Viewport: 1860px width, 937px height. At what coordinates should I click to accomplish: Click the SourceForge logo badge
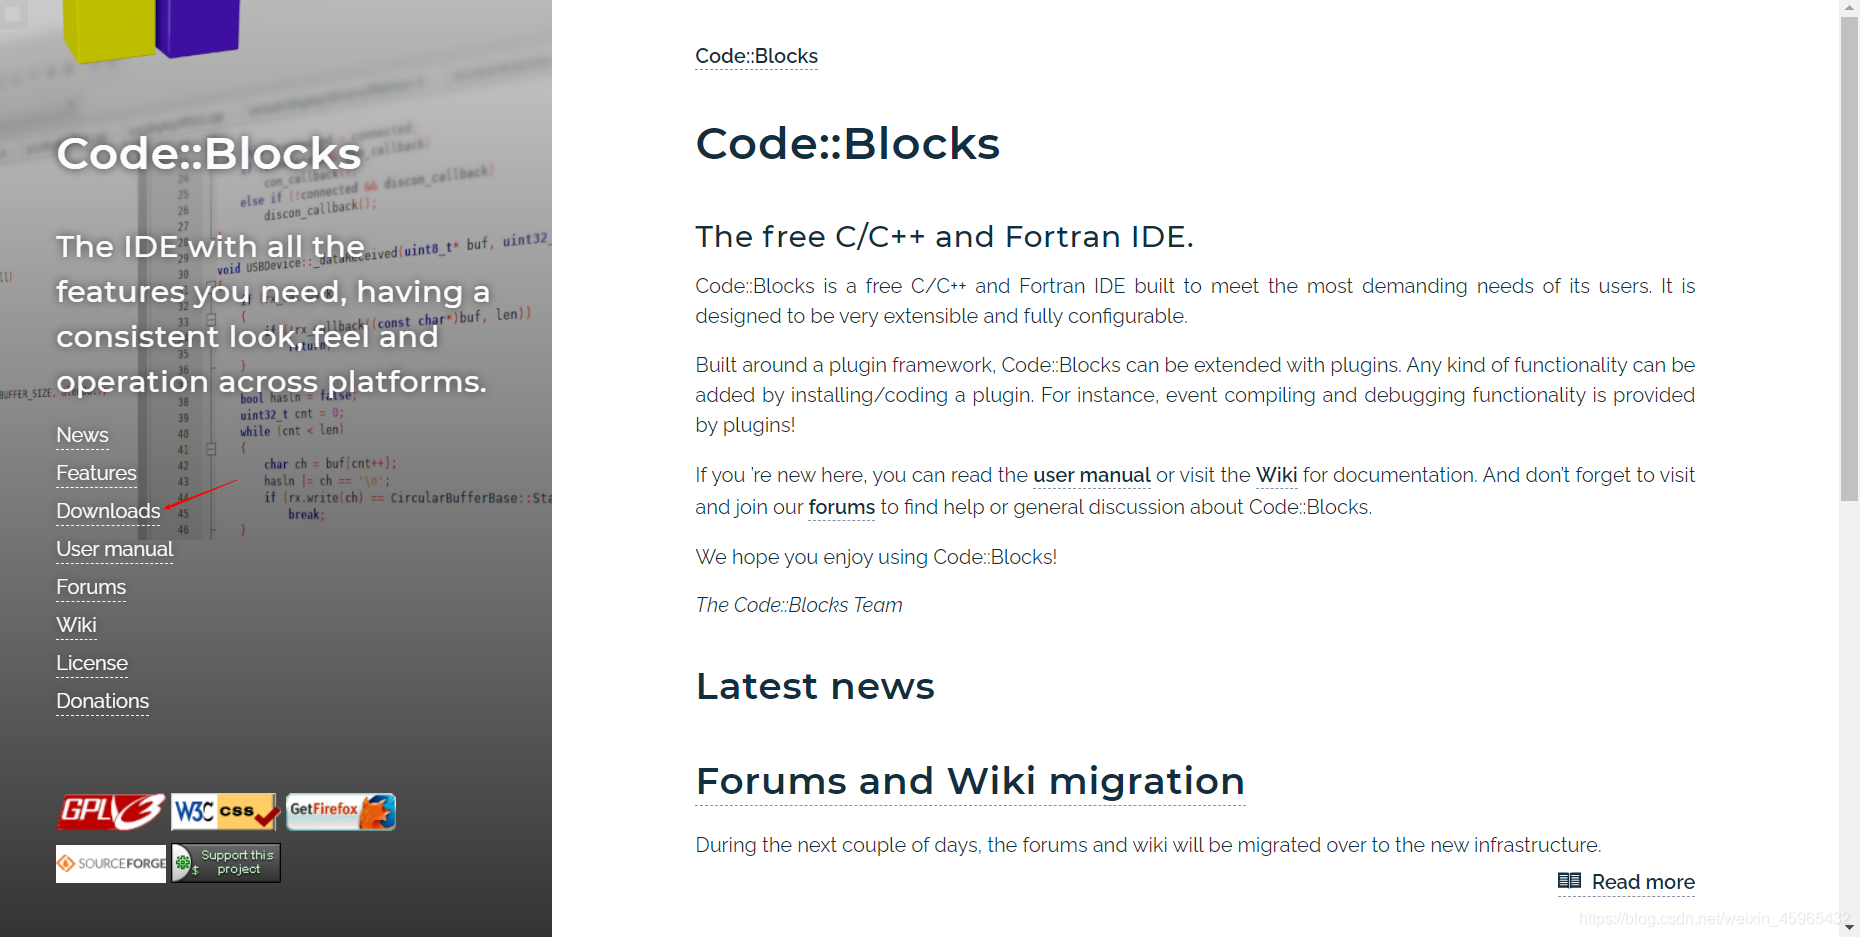pos(111,863)
